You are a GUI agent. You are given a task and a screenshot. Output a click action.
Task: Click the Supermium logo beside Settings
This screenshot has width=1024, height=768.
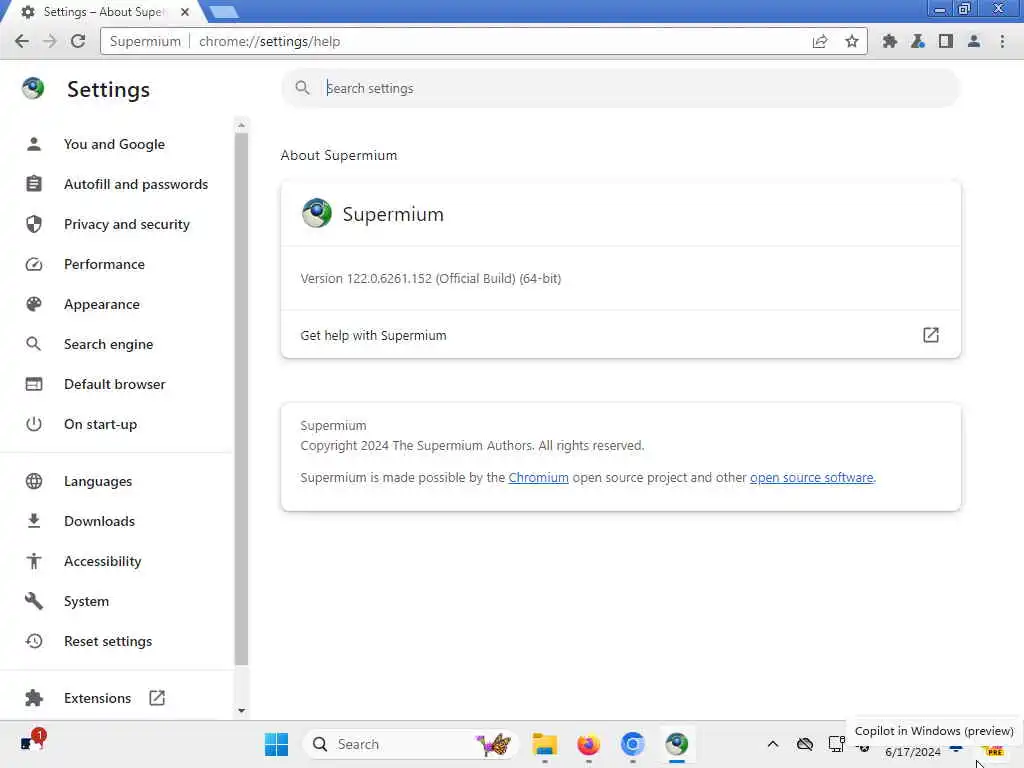pyautogui.click(x=33, y=88)
